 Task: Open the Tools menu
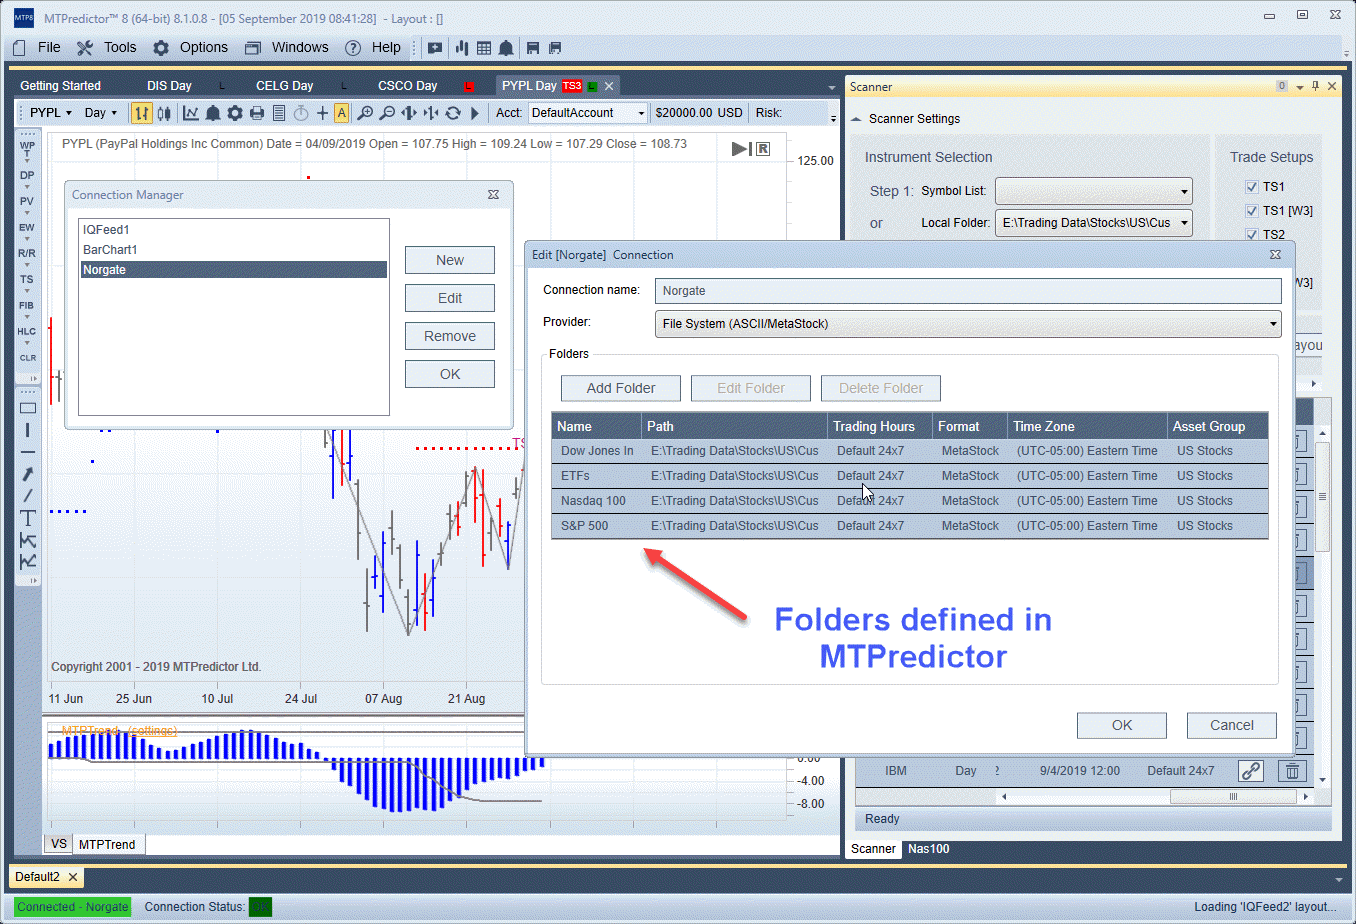click(120, 48)
